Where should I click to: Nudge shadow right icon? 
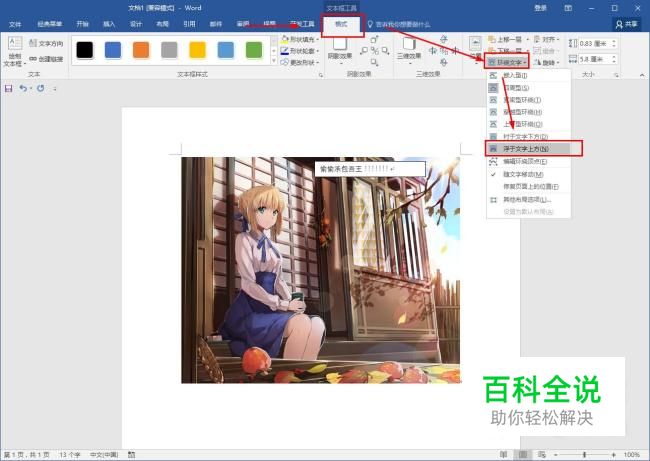tap(386, 51)
